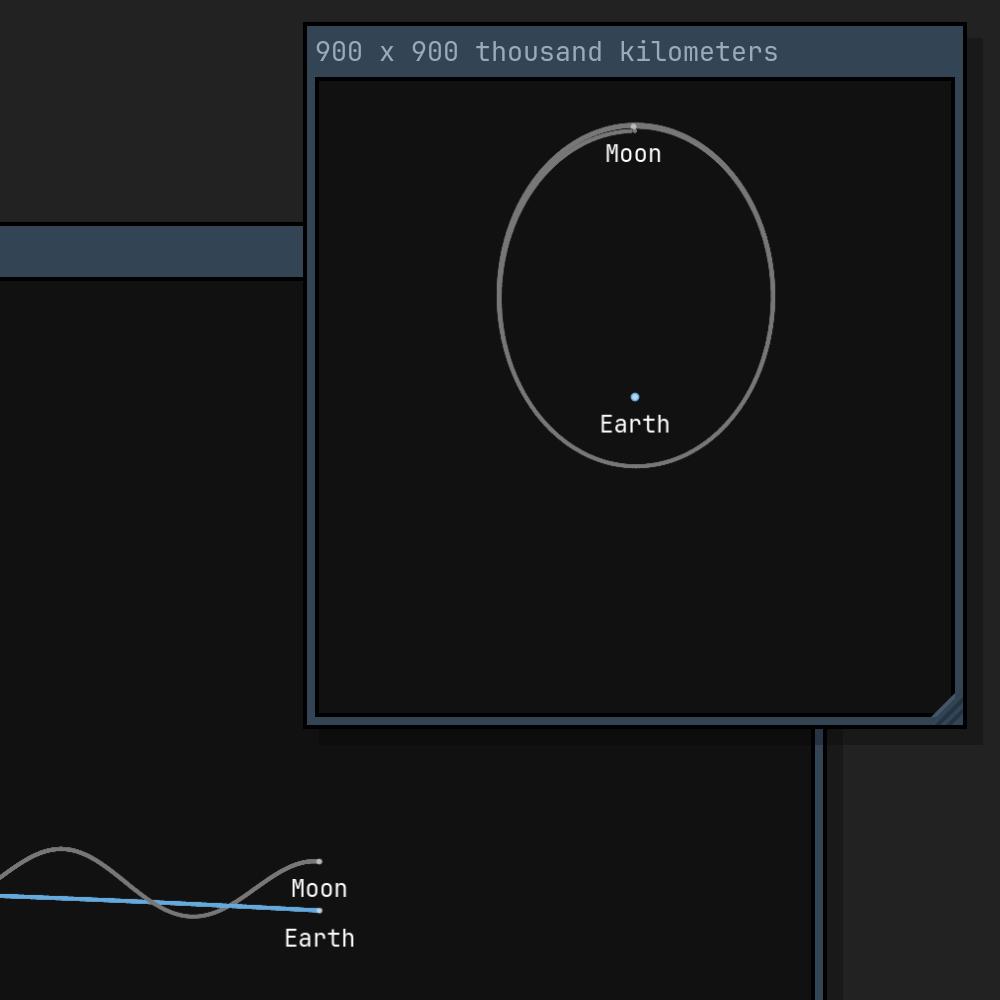The image size is (1000, 1000).
Task: Click the vertical blue divider below the window
Action: (819, 860)
